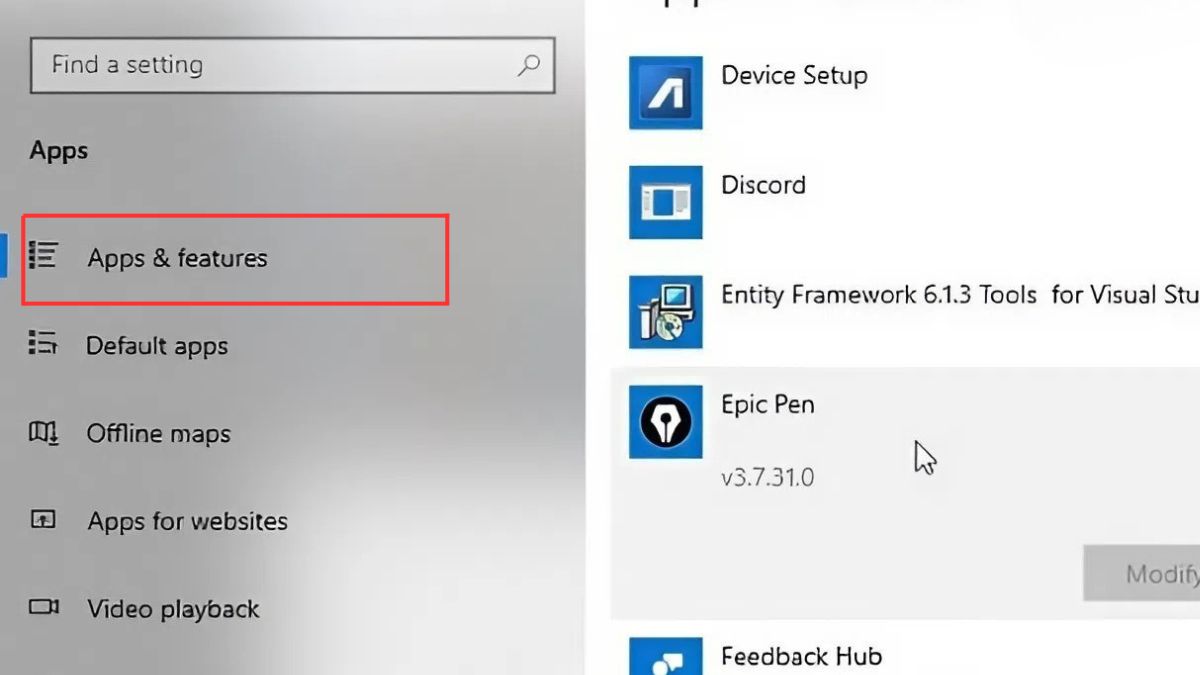Click the Video playback camera icon
This screenshot has height=675, width=1200.
43,608
